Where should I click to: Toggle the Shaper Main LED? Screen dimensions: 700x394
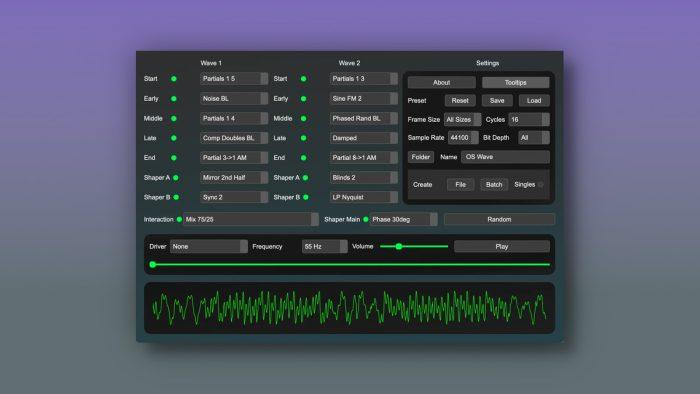click(366, 220)
